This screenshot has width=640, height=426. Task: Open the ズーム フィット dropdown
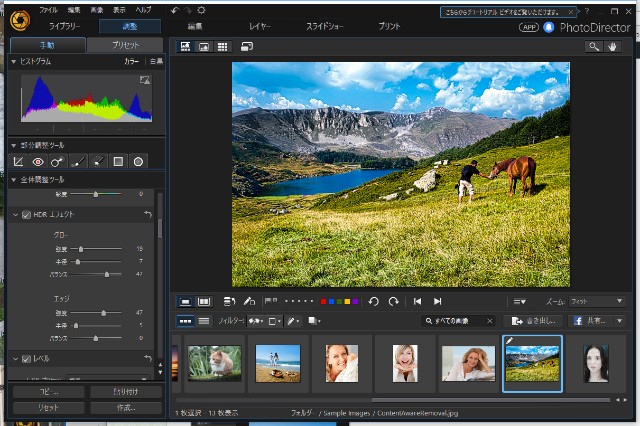pos(596,301)
